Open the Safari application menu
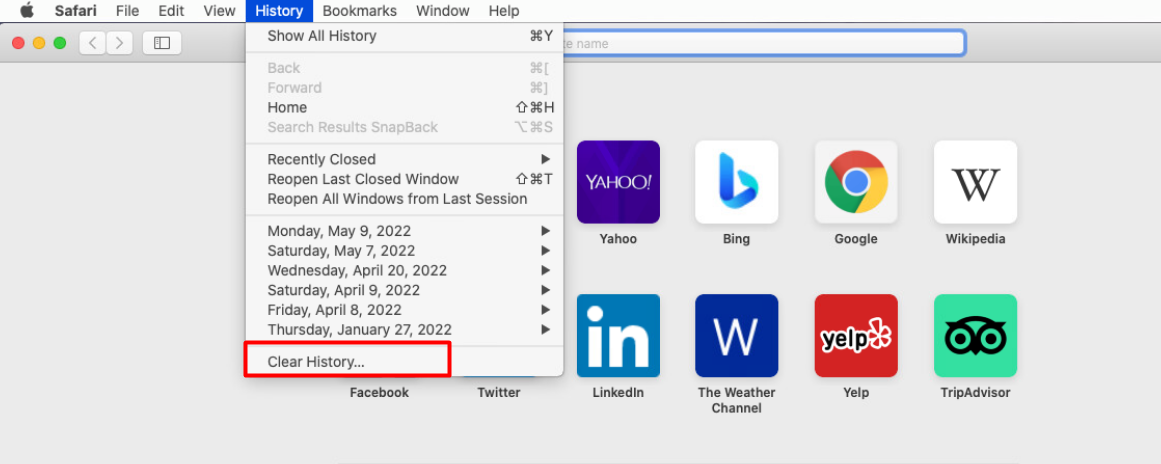 click(x=76, y=11)
